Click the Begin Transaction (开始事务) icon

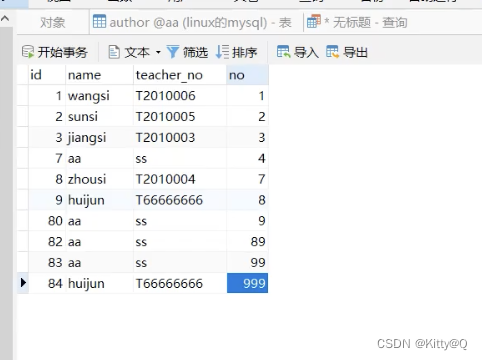[28, 52]
